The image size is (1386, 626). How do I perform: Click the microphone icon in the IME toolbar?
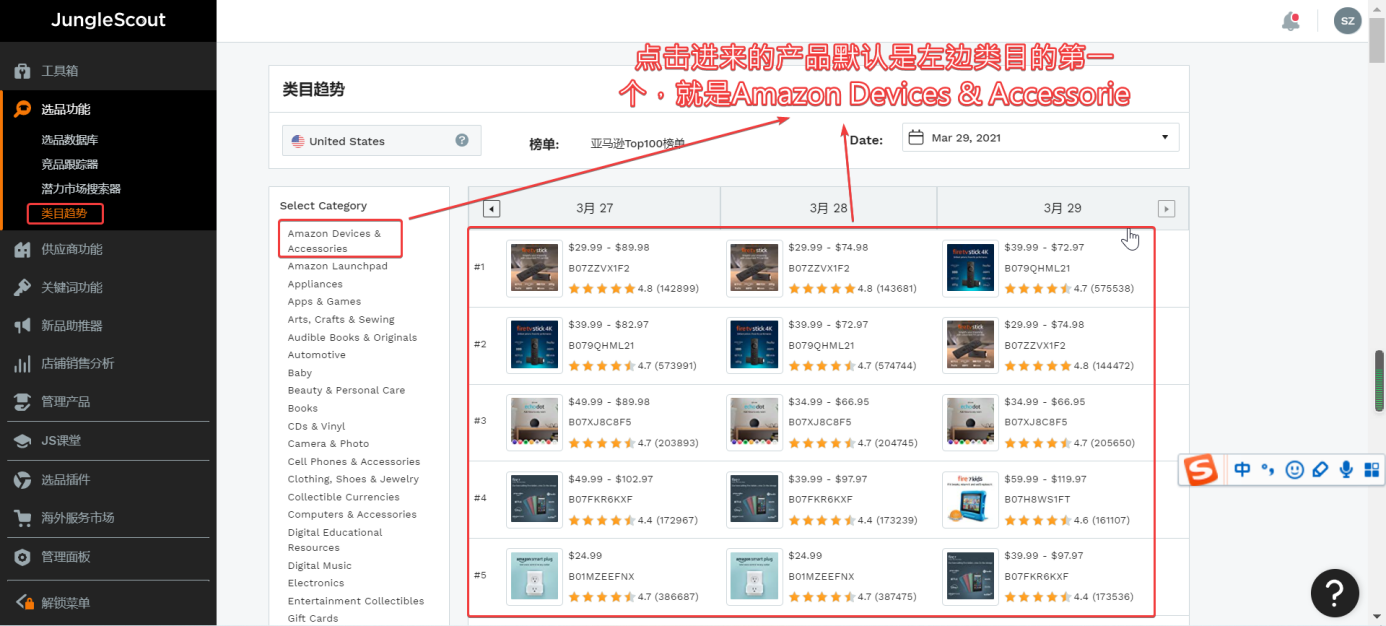pos(1346,469)
